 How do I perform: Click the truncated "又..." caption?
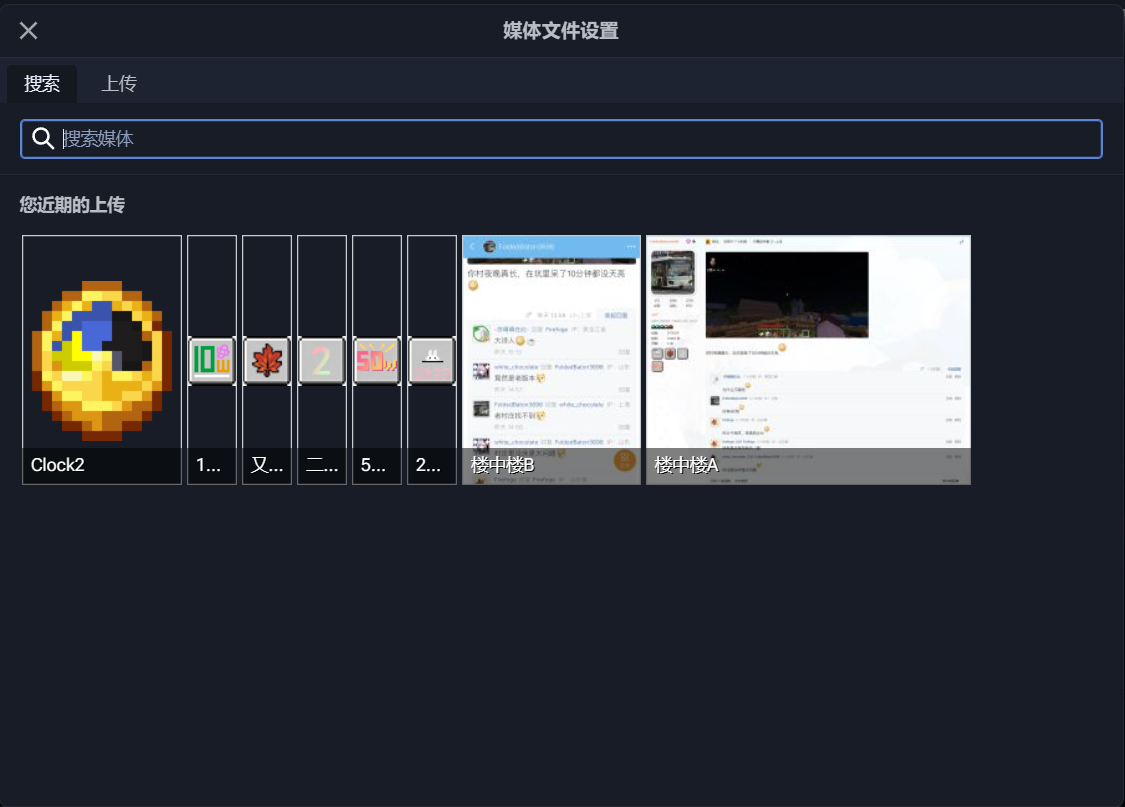tap(267, 465)
